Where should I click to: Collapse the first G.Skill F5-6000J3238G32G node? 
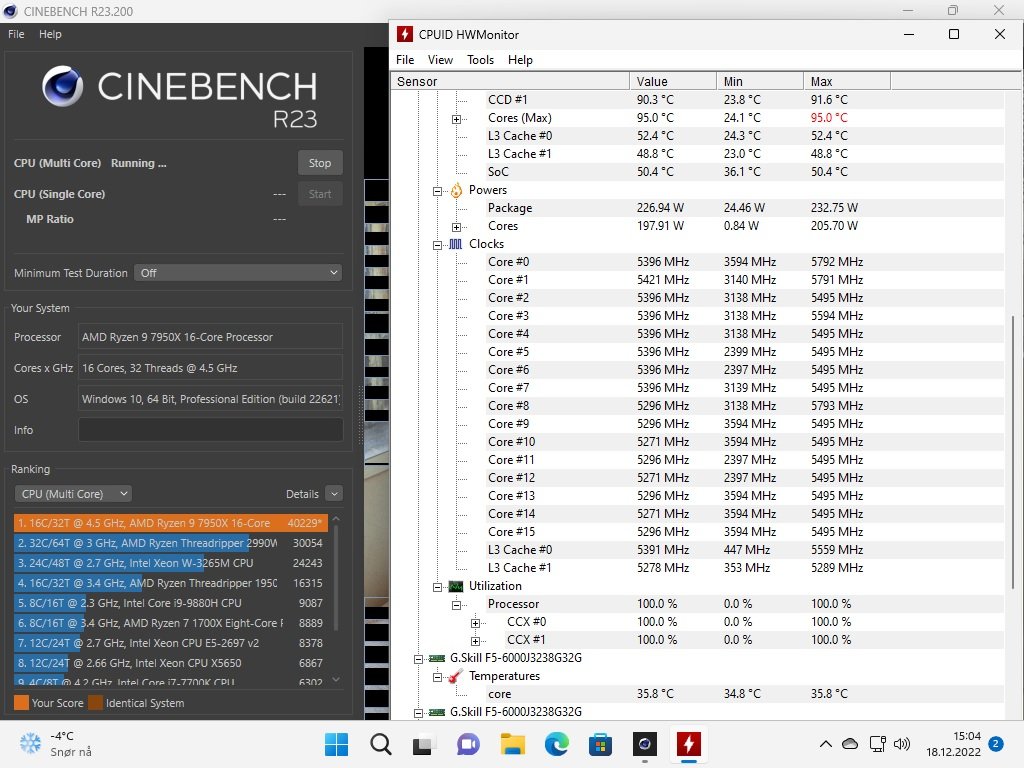coord(418,659)
